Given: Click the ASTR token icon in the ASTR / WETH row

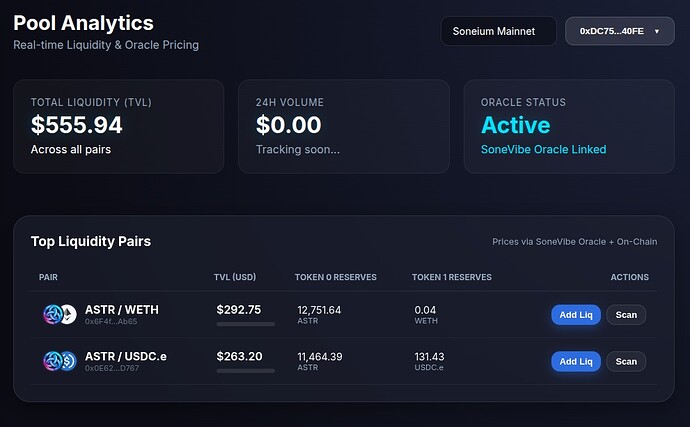Looking at the screenshot, I should point(51,315).
